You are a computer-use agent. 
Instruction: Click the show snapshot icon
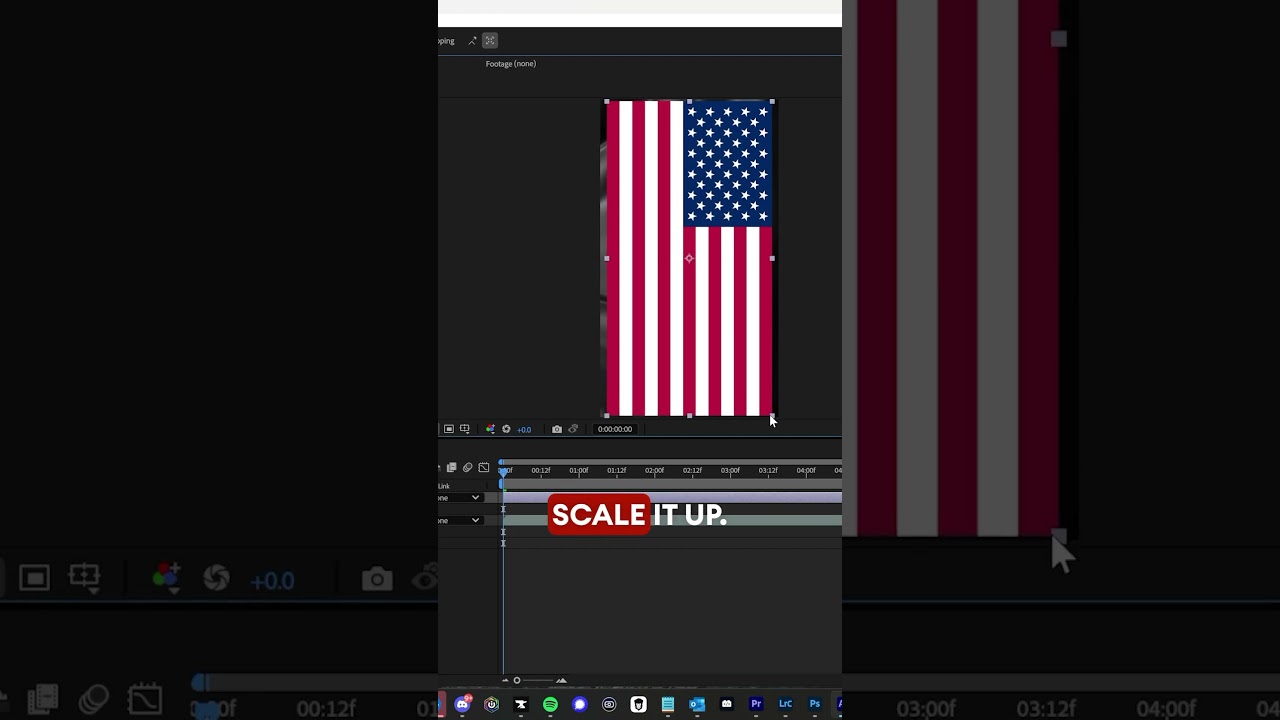[573, 429]
